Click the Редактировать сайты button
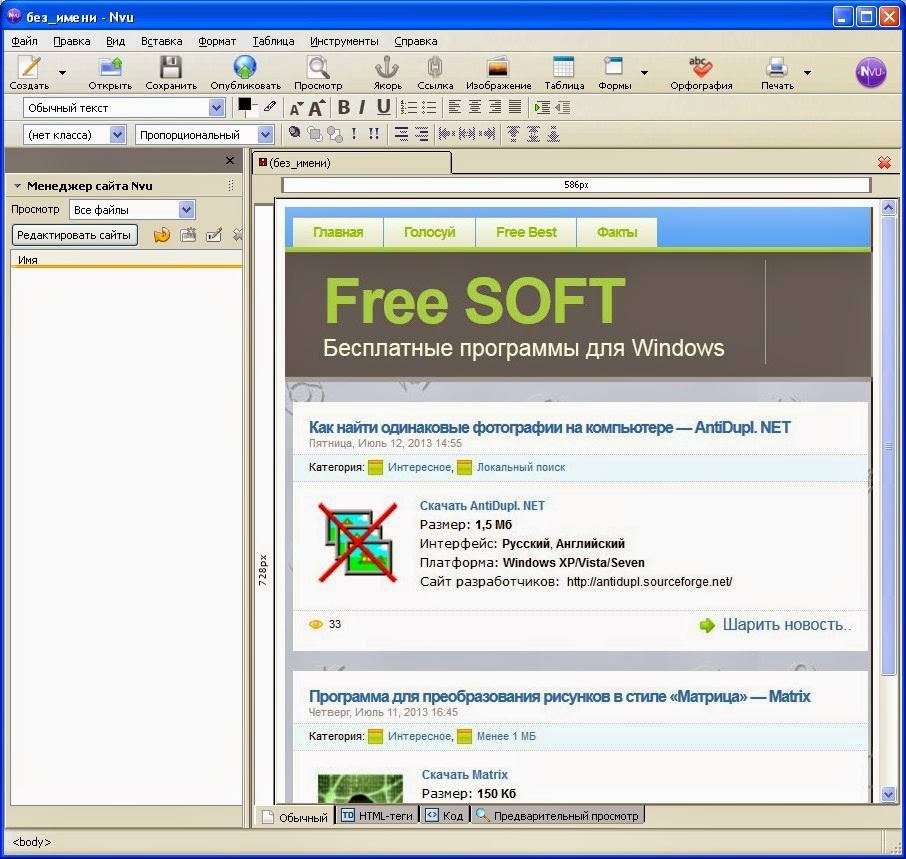This screenshot has height=859, width=906. [74, 235]
